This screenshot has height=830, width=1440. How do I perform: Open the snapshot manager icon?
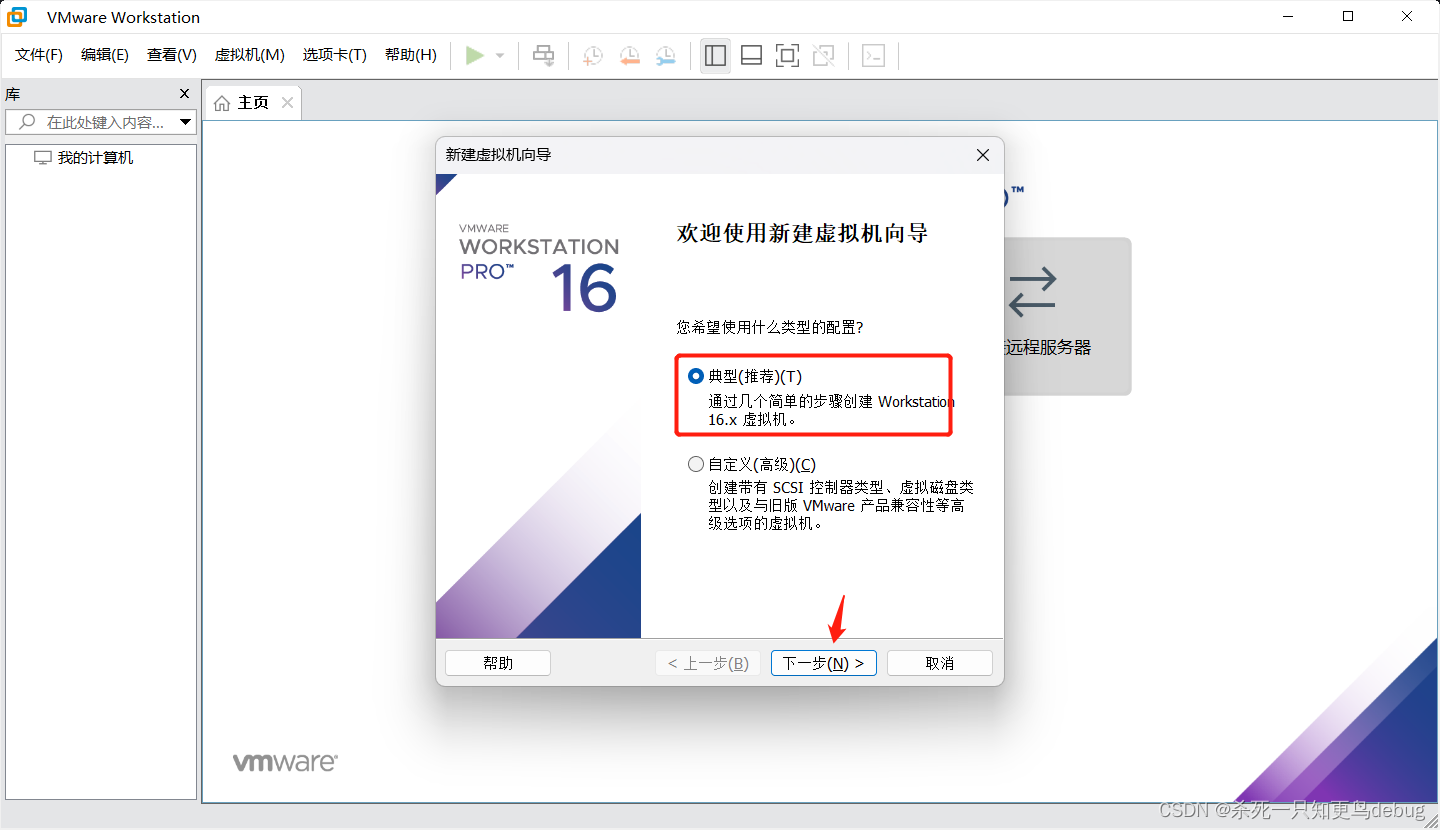665,56
